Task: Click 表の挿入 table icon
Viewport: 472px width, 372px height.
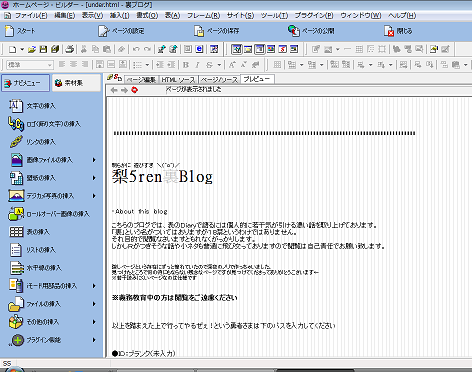Action: [16, 232]
